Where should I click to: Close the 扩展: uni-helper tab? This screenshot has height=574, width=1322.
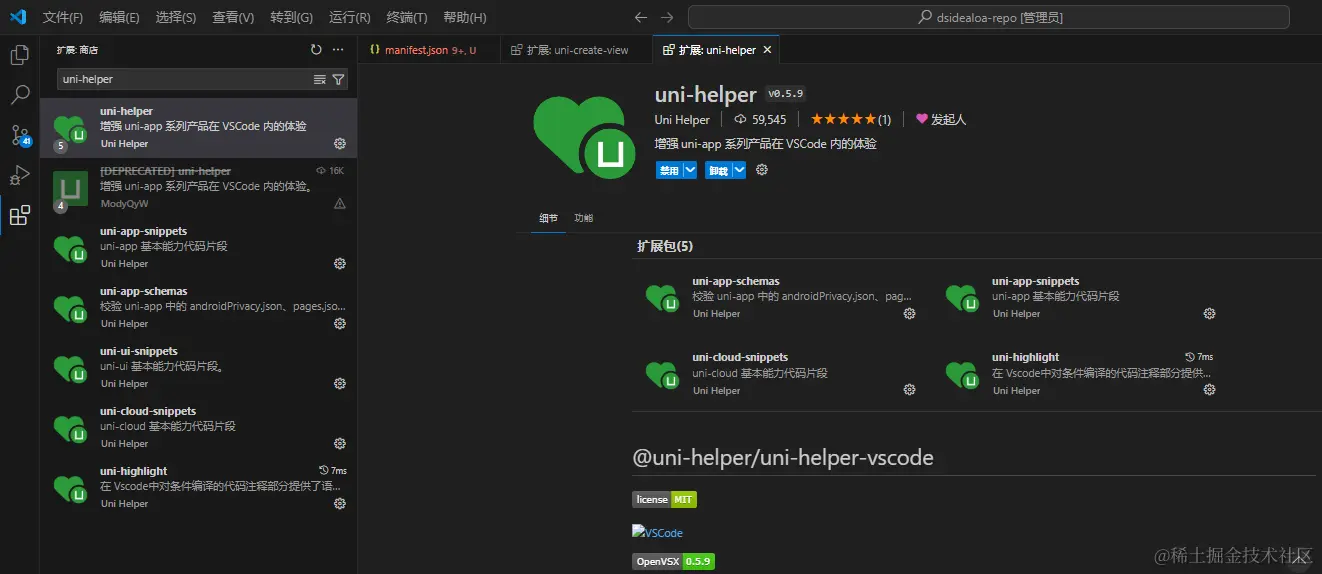(x=767, y=50)
